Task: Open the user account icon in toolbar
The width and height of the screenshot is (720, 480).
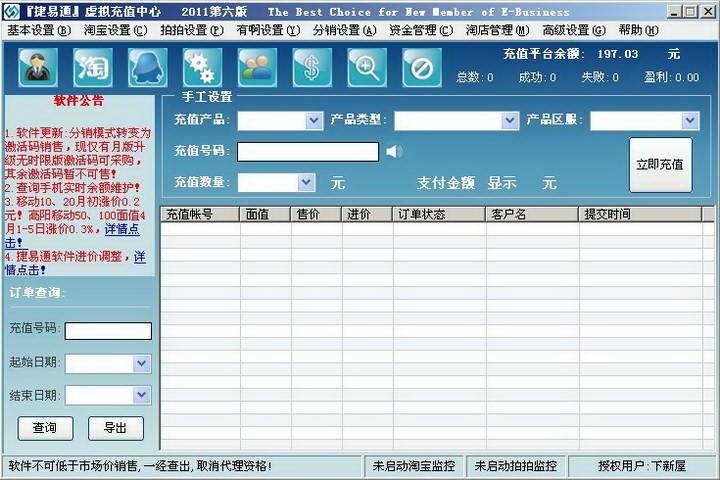Action: coord(38,68)
